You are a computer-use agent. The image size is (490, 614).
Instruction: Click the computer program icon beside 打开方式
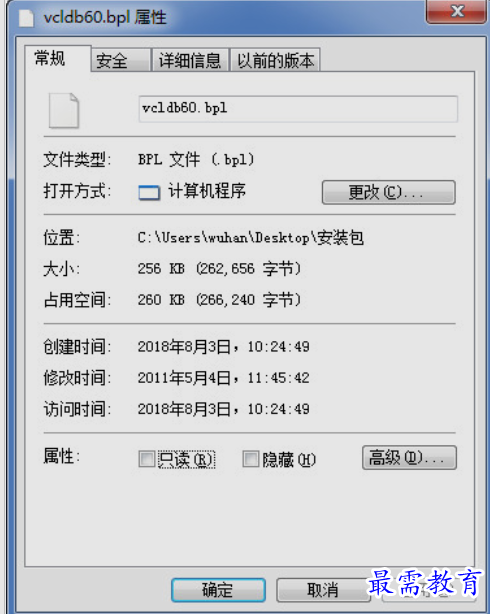(149, 193)
